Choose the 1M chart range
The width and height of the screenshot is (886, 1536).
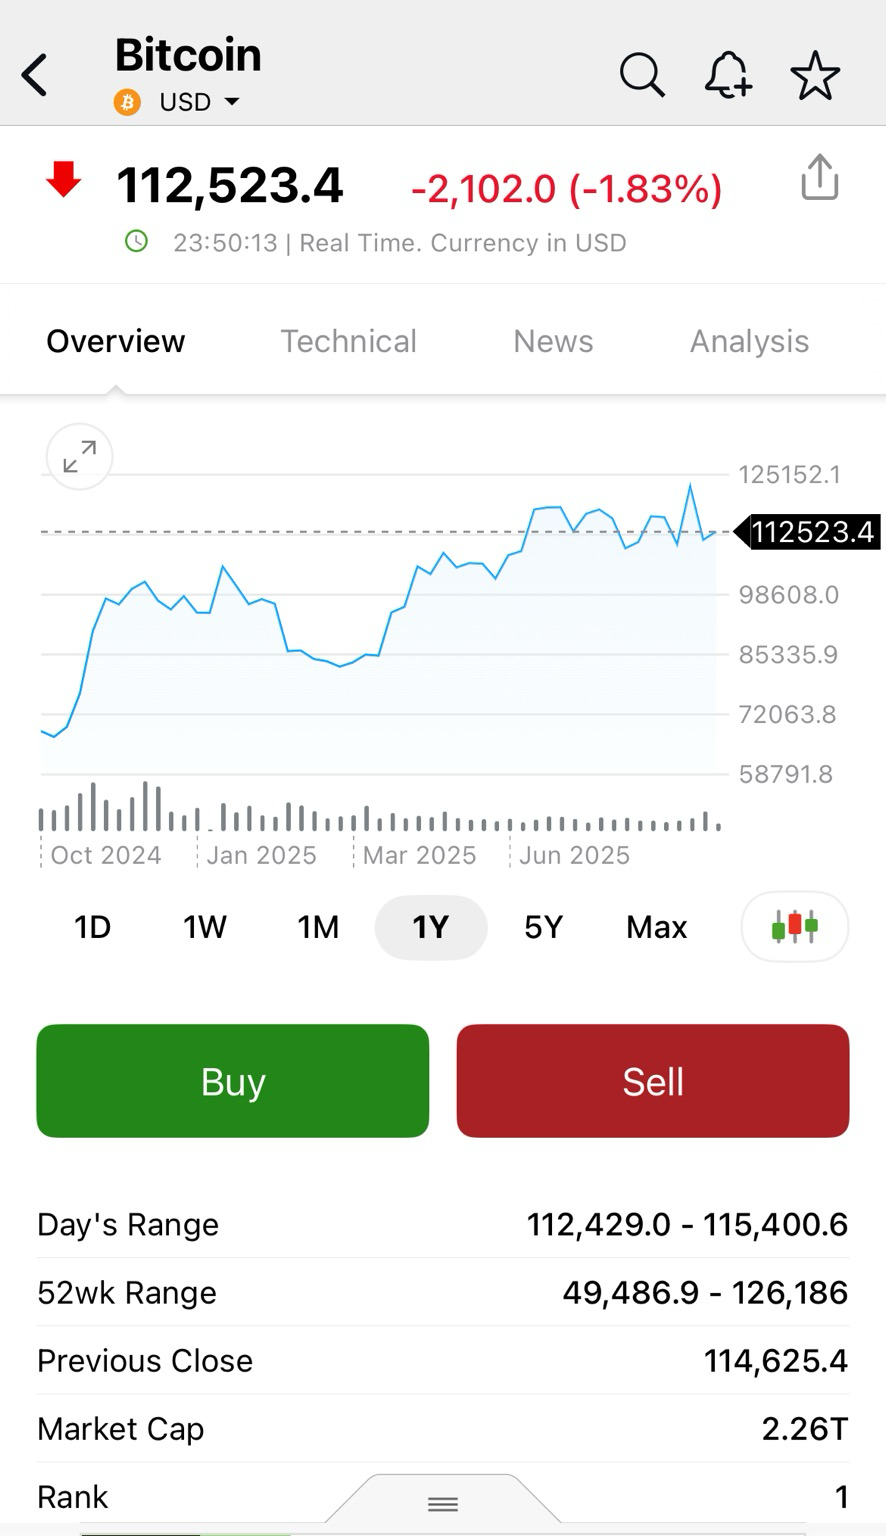click(318, 927)
